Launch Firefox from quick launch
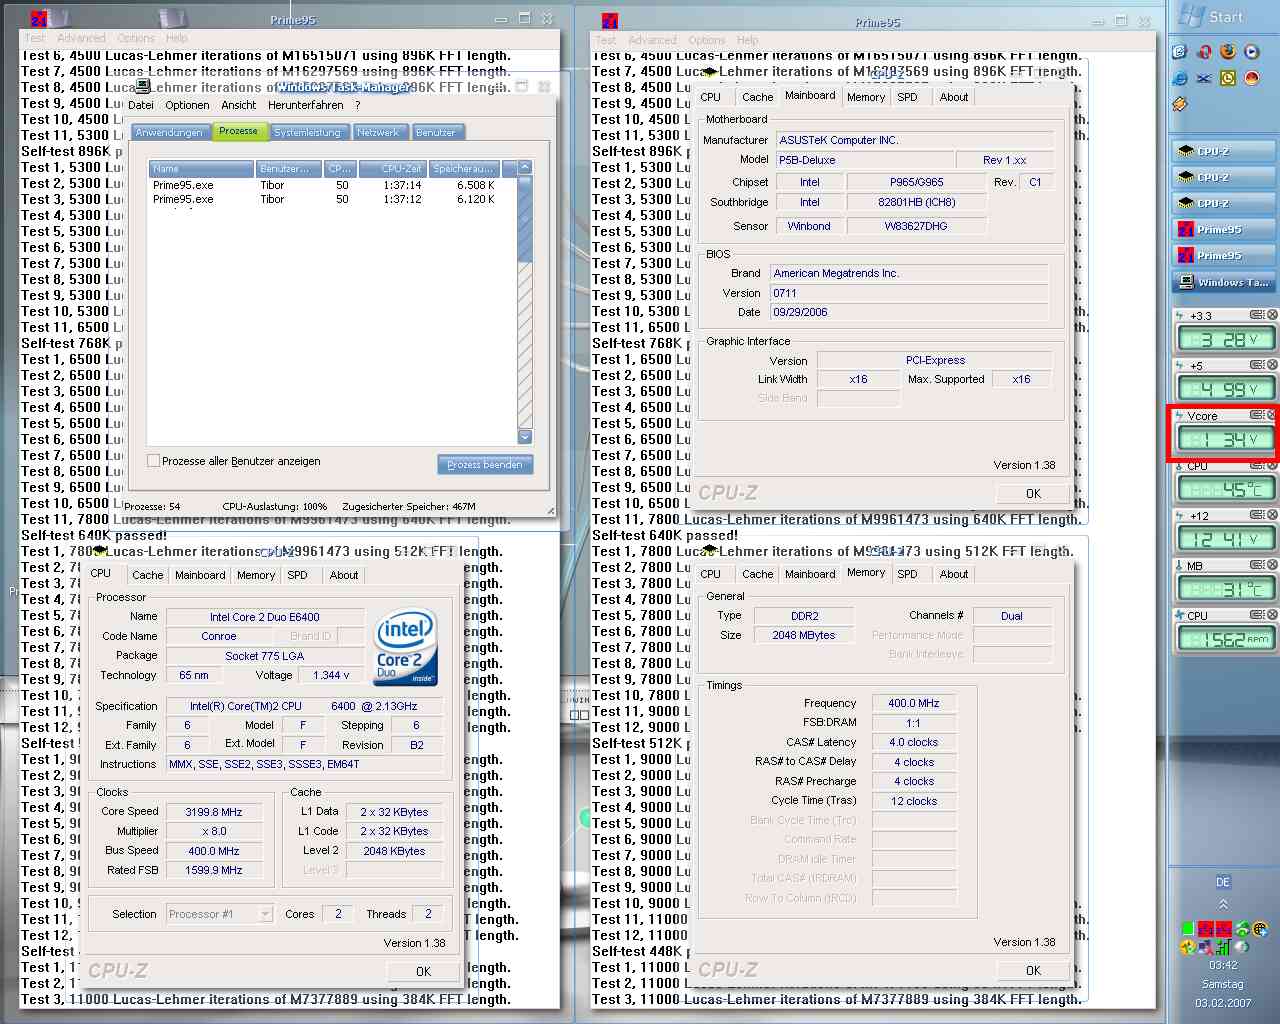The image size is (1280, 1024). tap(1228, 51)
